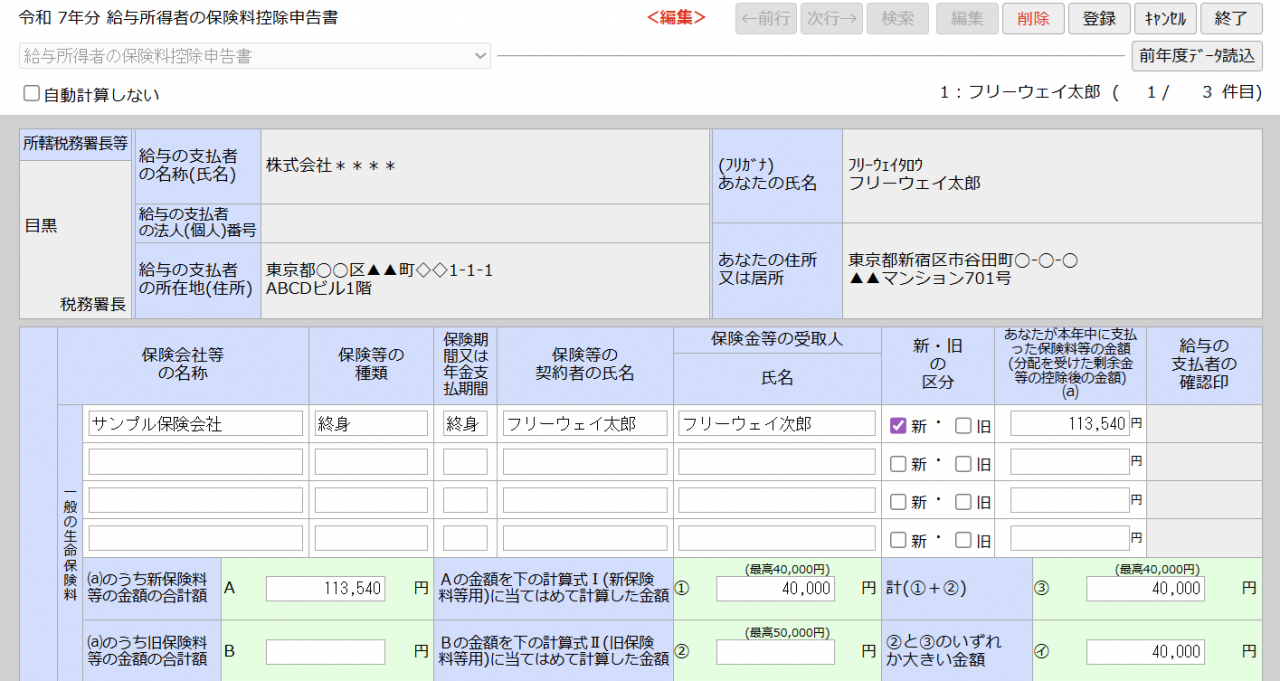Click the 登録 (Register) button
The image size is (1280, 681).
click(1098, 18)
